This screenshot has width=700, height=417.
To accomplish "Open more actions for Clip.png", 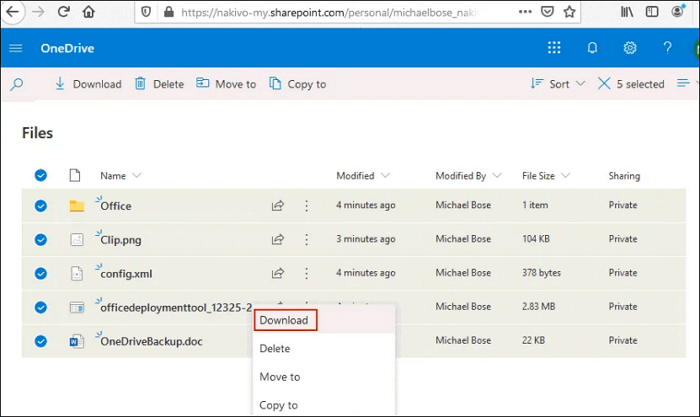I will coord(306,239).
